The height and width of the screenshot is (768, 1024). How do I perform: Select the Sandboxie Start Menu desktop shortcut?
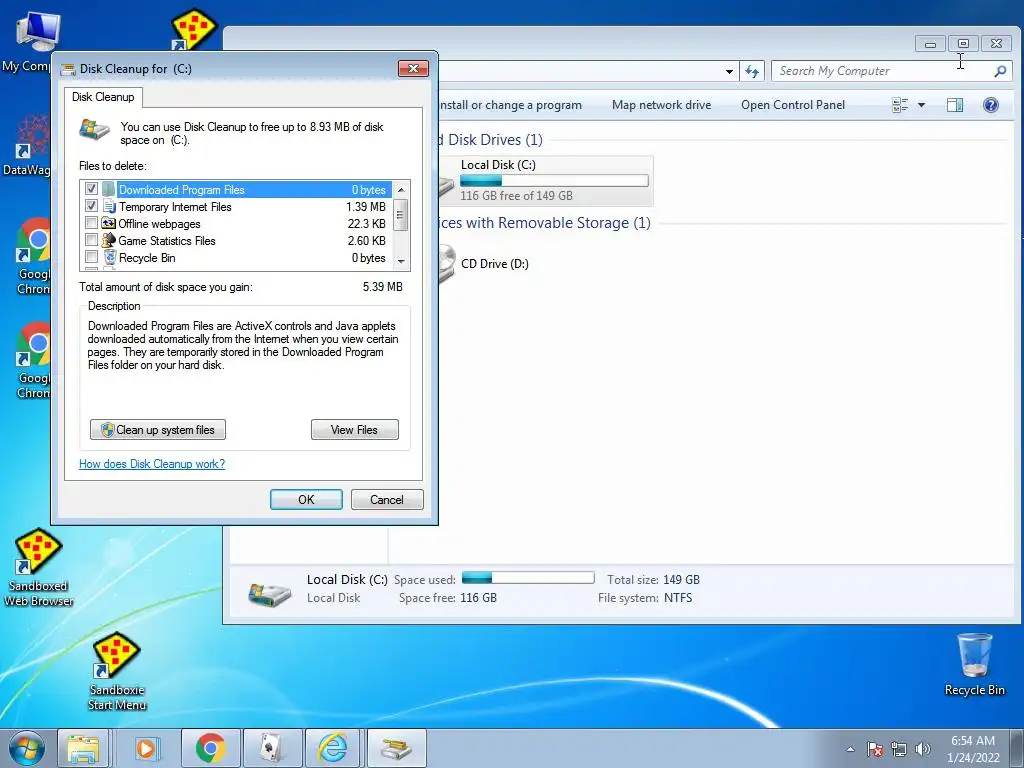point(117,671)
